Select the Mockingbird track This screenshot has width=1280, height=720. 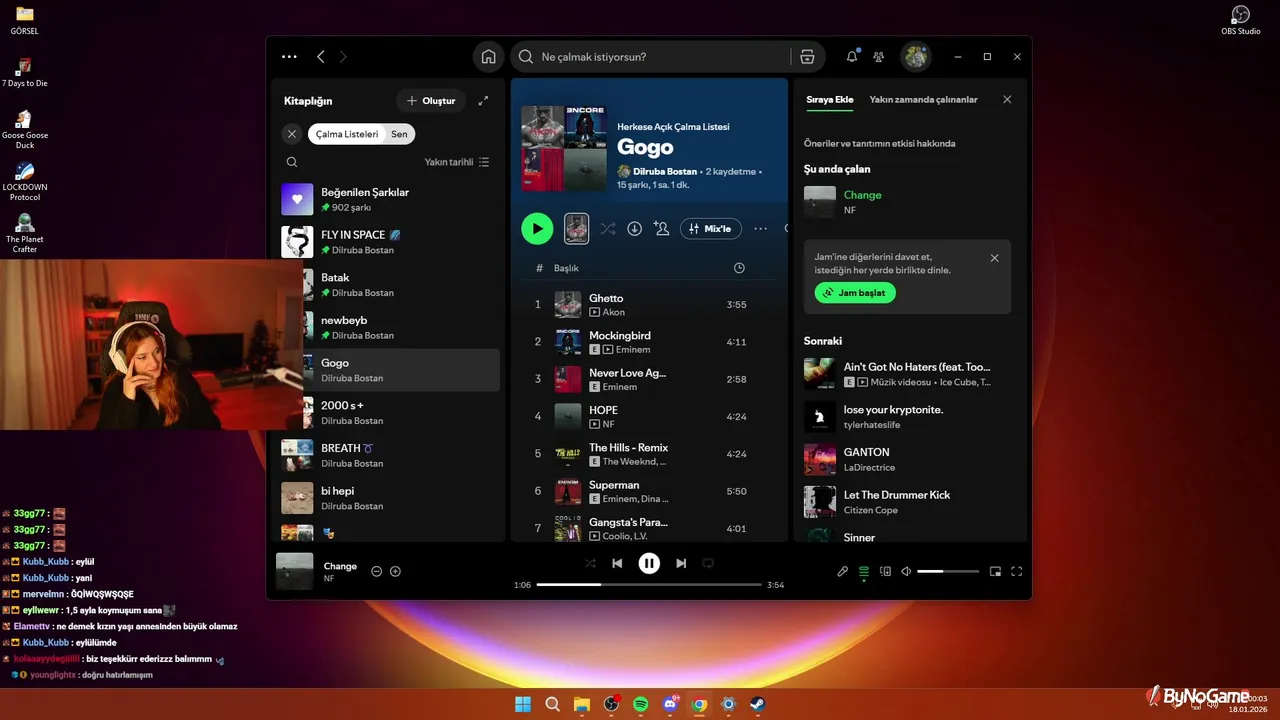(650, 342)
